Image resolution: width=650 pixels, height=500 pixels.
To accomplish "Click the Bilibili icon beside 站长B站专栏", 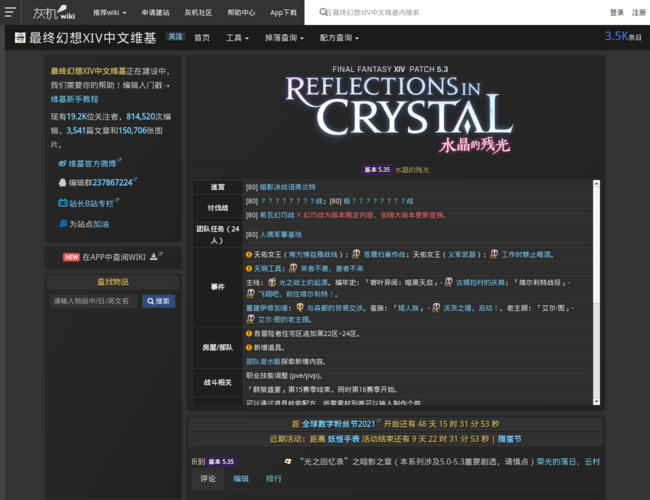I will click(x=62, y=204).
